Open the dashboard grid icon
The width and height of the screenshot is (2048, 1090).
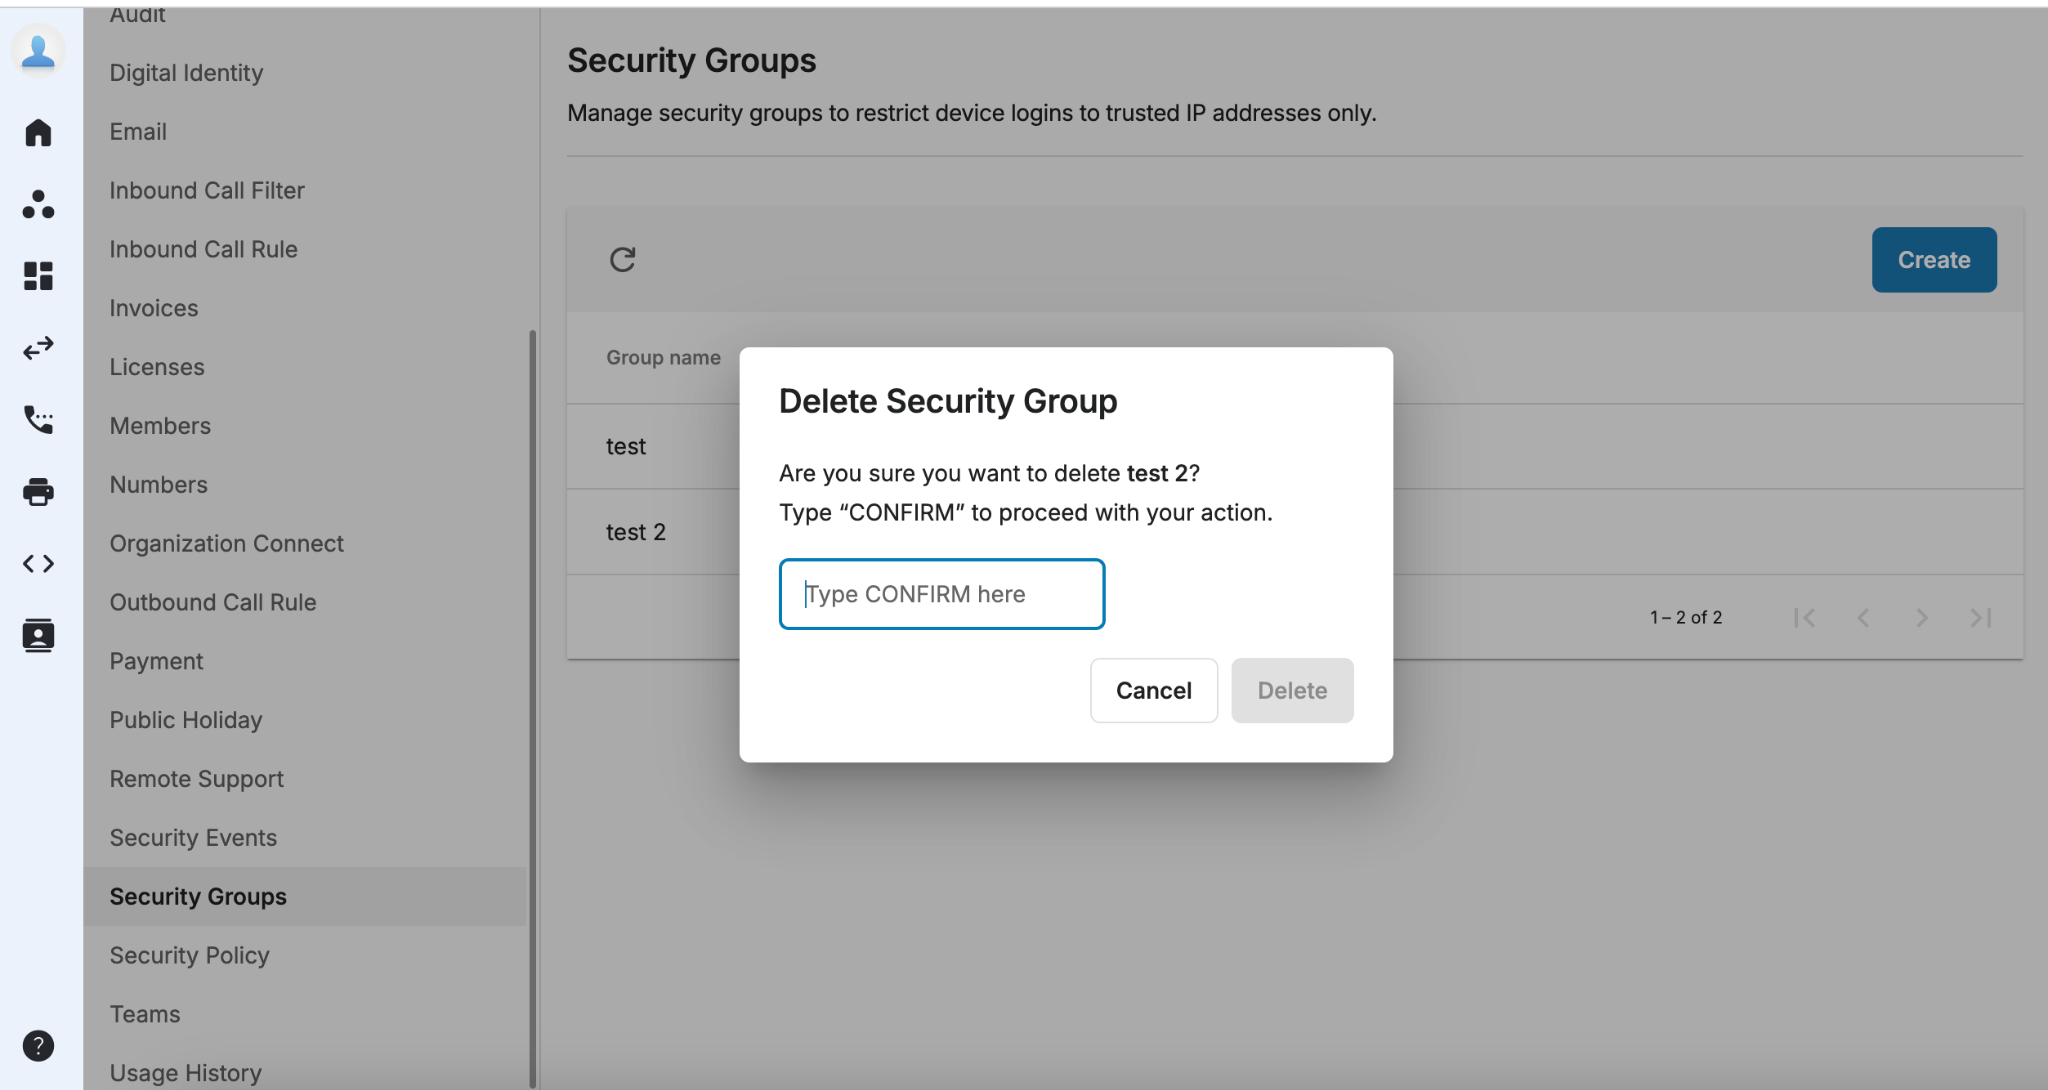pos(38,276)
